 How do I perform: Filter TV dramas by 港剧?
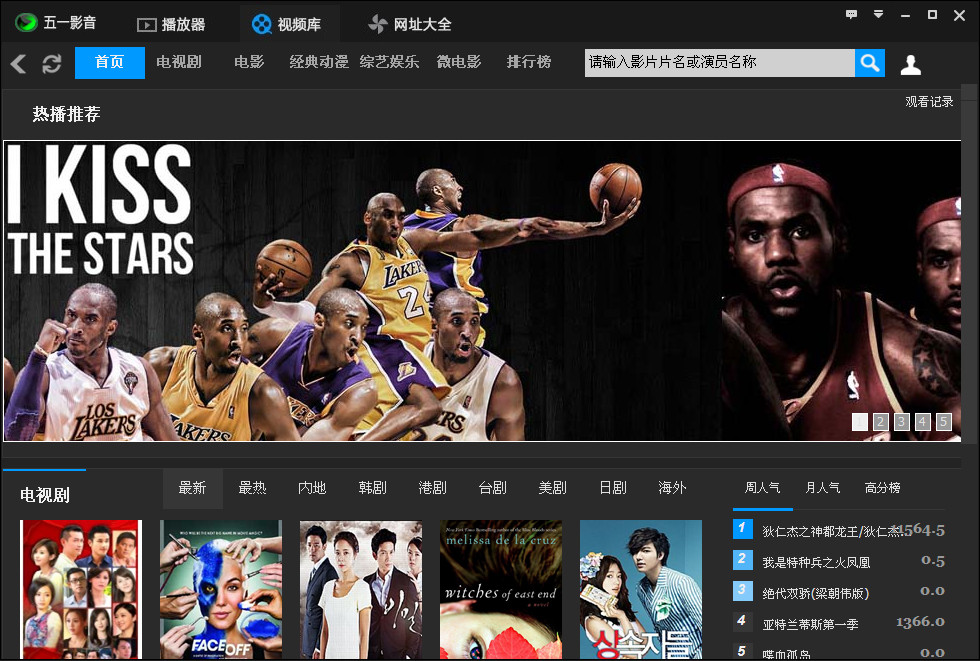click(432, 488)
